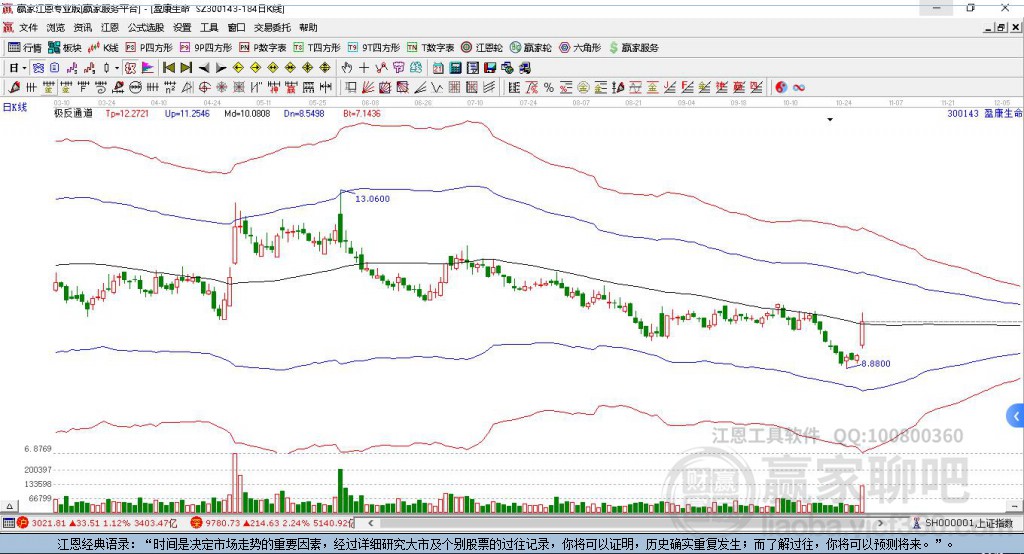Click the horizontal scrollbar right arrow
1024x554 pixels.
click(880, 523)
